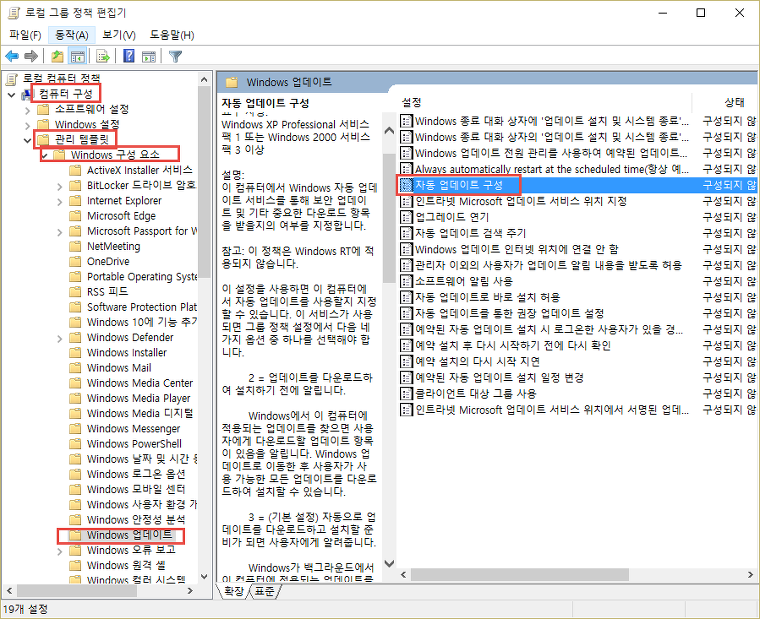Select the 관리 템플릿 folder

81,140
